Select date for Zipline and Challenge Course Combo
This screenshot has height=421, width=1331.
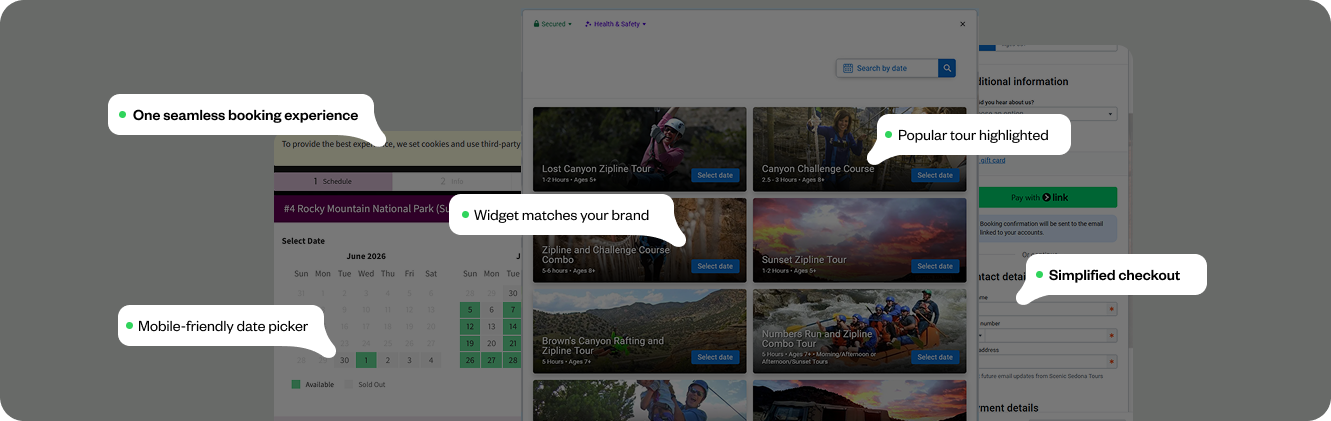[715, 266]
